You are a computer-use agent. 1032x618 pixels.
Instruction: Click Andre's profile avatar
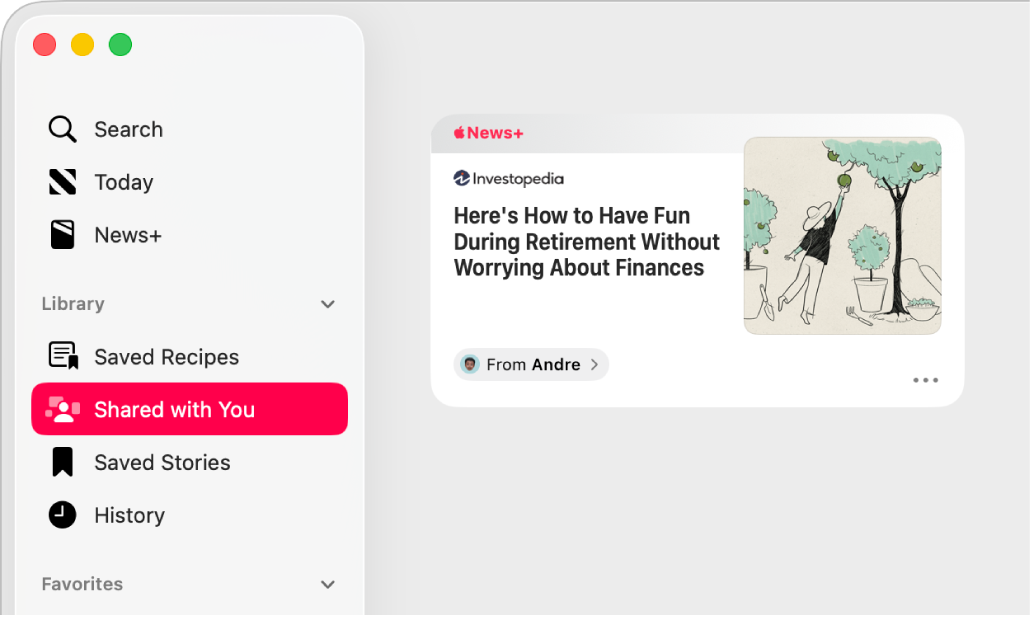click(x=468, y=364)
